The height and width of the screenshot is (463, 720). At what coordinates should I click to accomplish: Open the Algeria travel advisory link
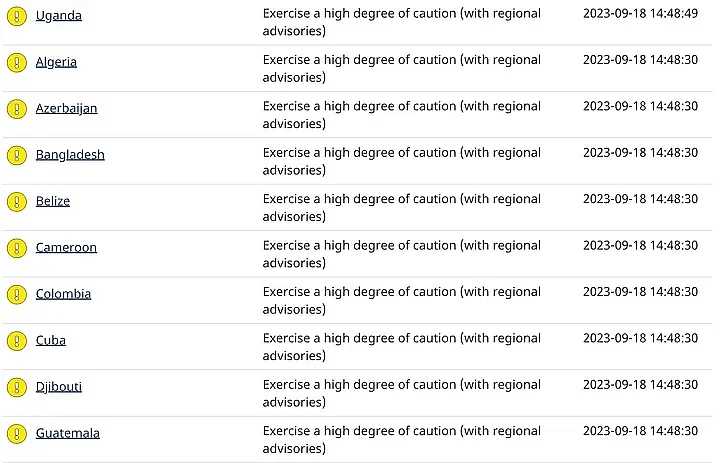pyautogui.click(x=56, y=62)
